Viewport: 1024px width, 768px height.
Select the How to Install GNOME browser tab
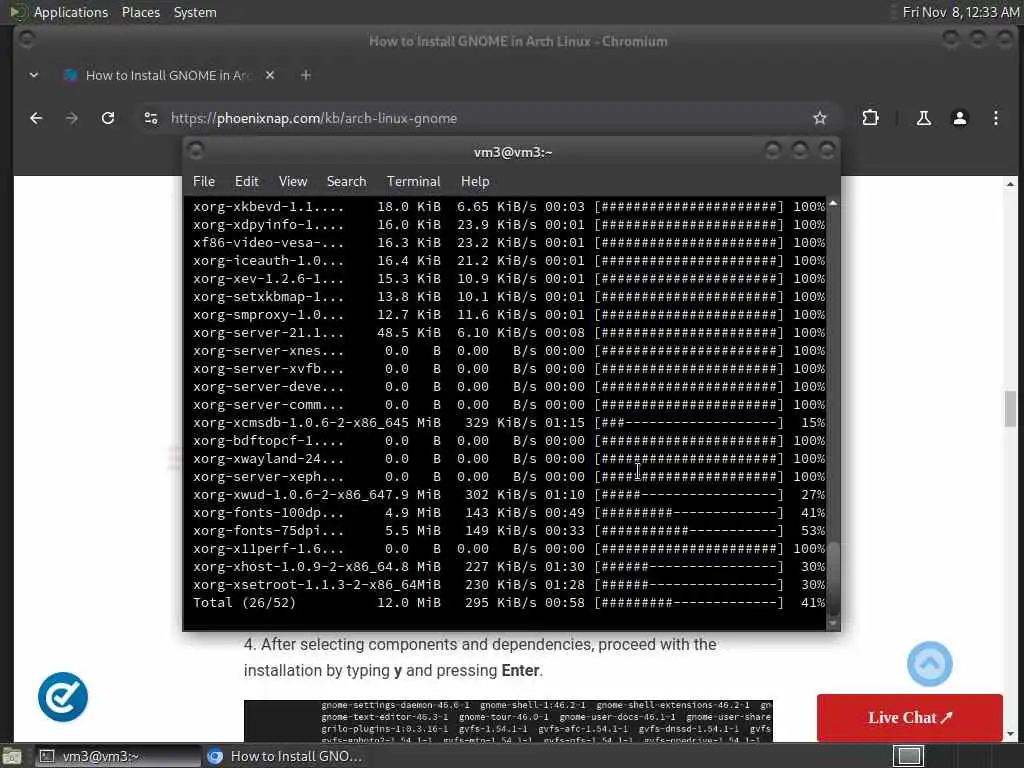[167, 75]
